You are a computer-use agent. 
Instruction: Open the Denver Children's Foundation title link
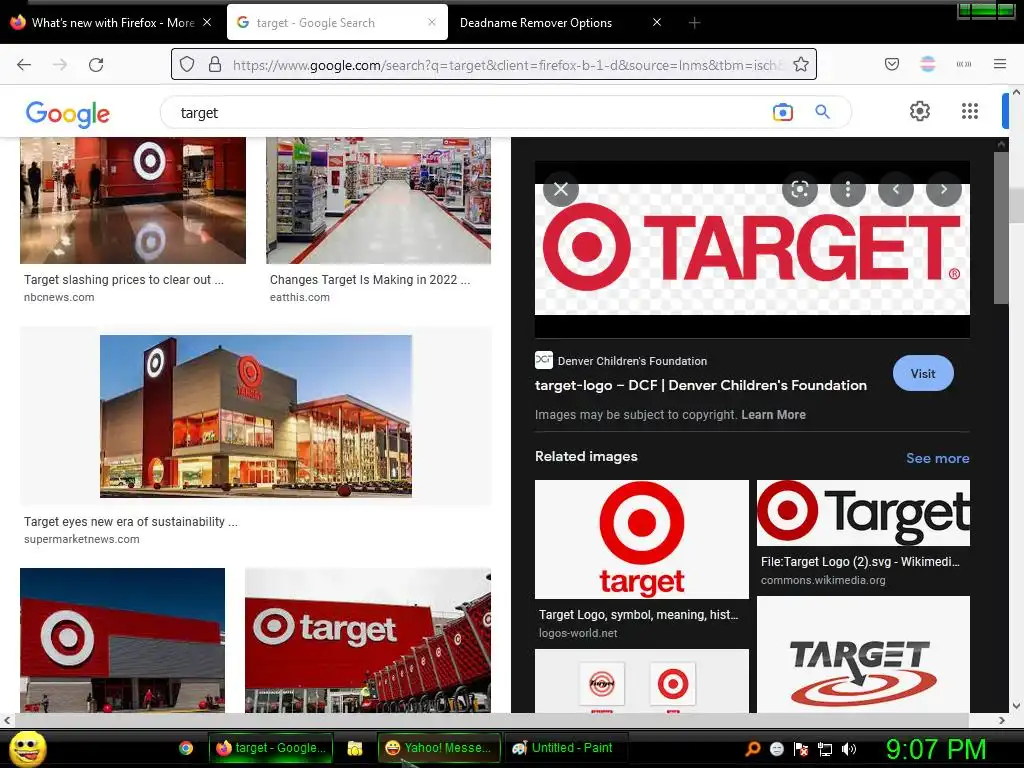[701, 385]
